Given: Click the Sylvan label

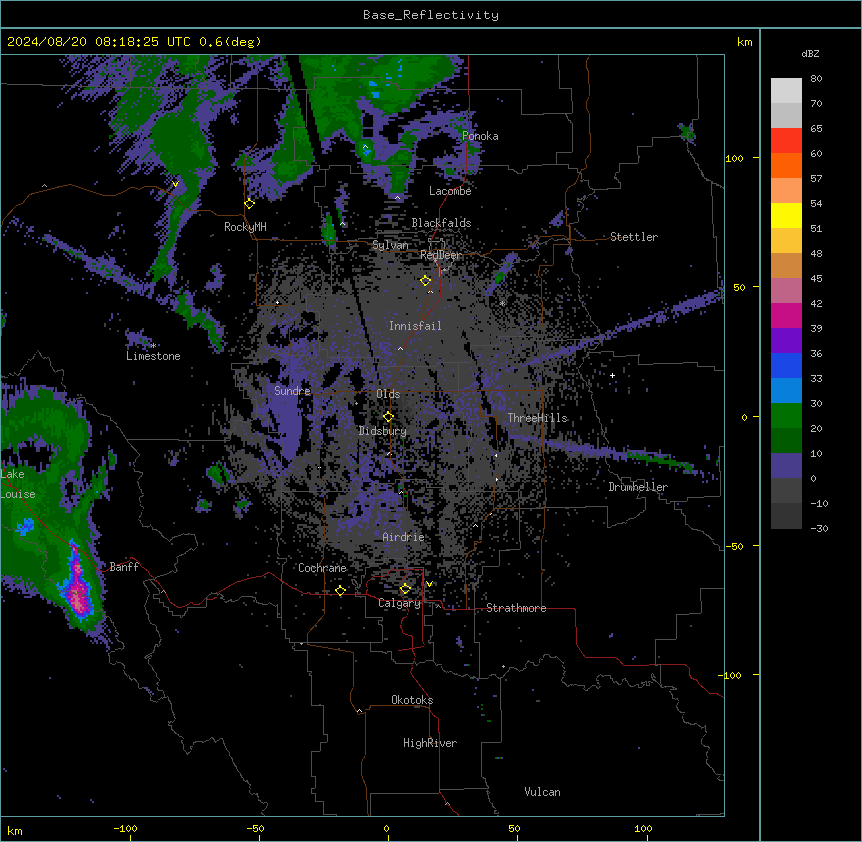Looking at the screenshot, I should tap(390, 245).
